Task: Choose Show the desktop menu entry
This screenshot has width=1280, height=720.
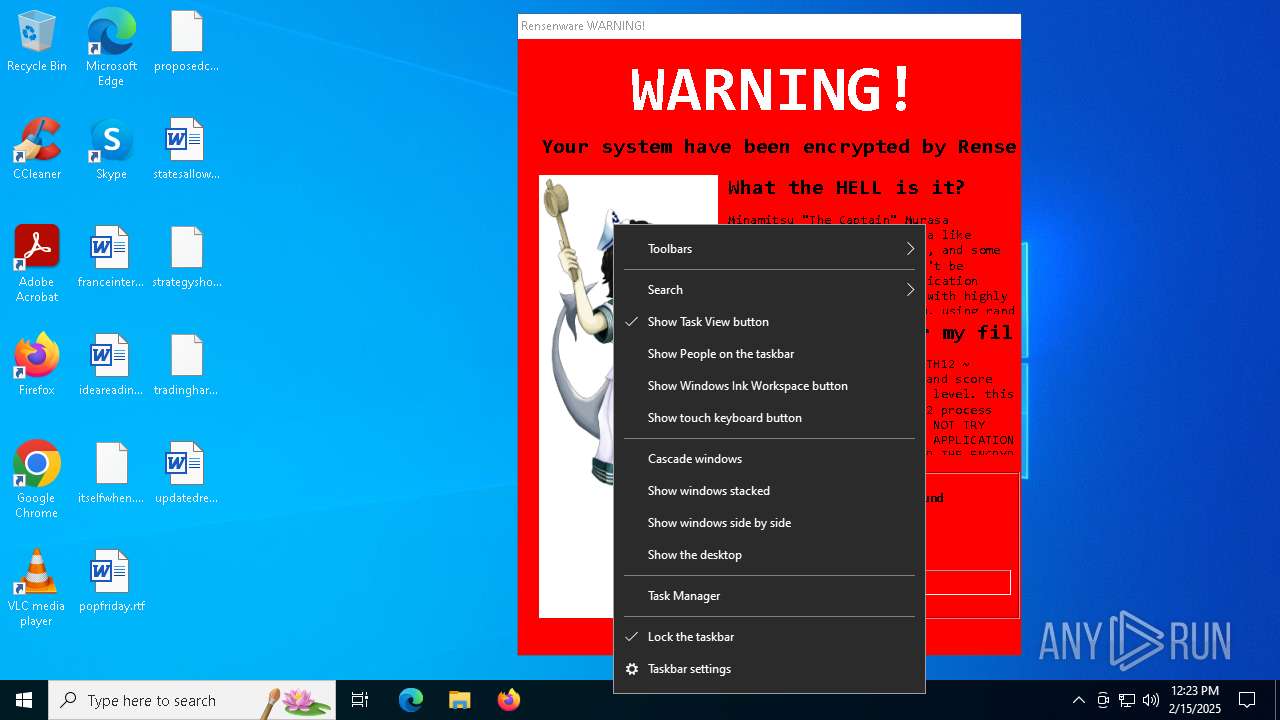Action: click(769, 555)
